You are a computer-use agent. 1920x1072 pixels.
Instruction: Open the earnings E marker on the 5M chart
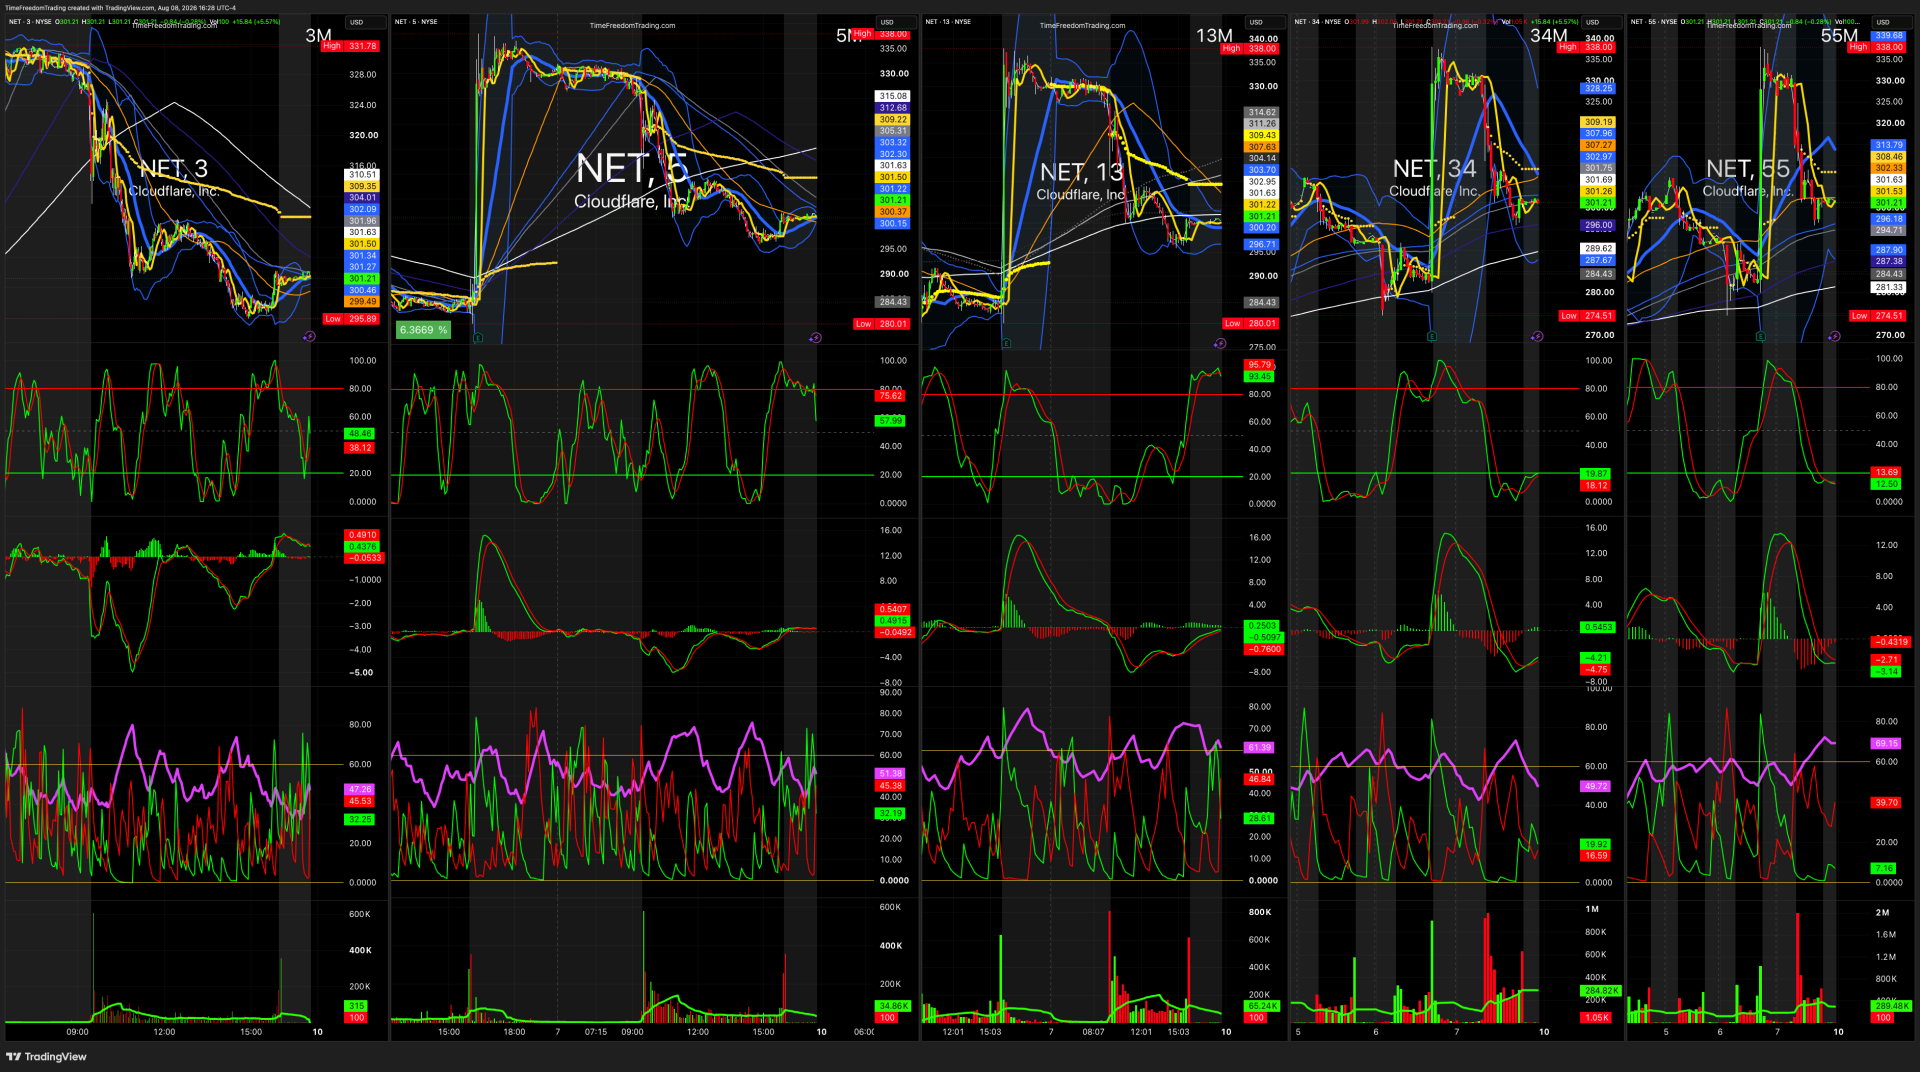[x=478, y=338]
